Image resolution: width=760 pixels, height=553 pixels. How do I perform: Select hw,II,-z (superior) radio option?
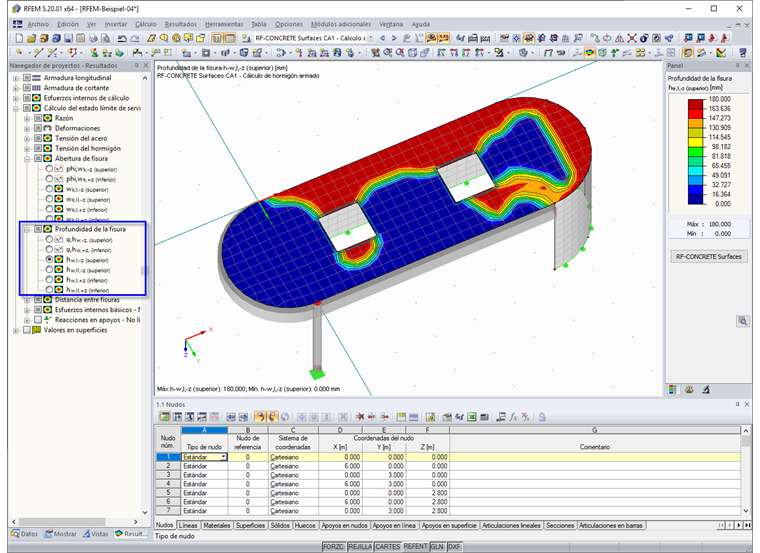[x=49, y=269]
